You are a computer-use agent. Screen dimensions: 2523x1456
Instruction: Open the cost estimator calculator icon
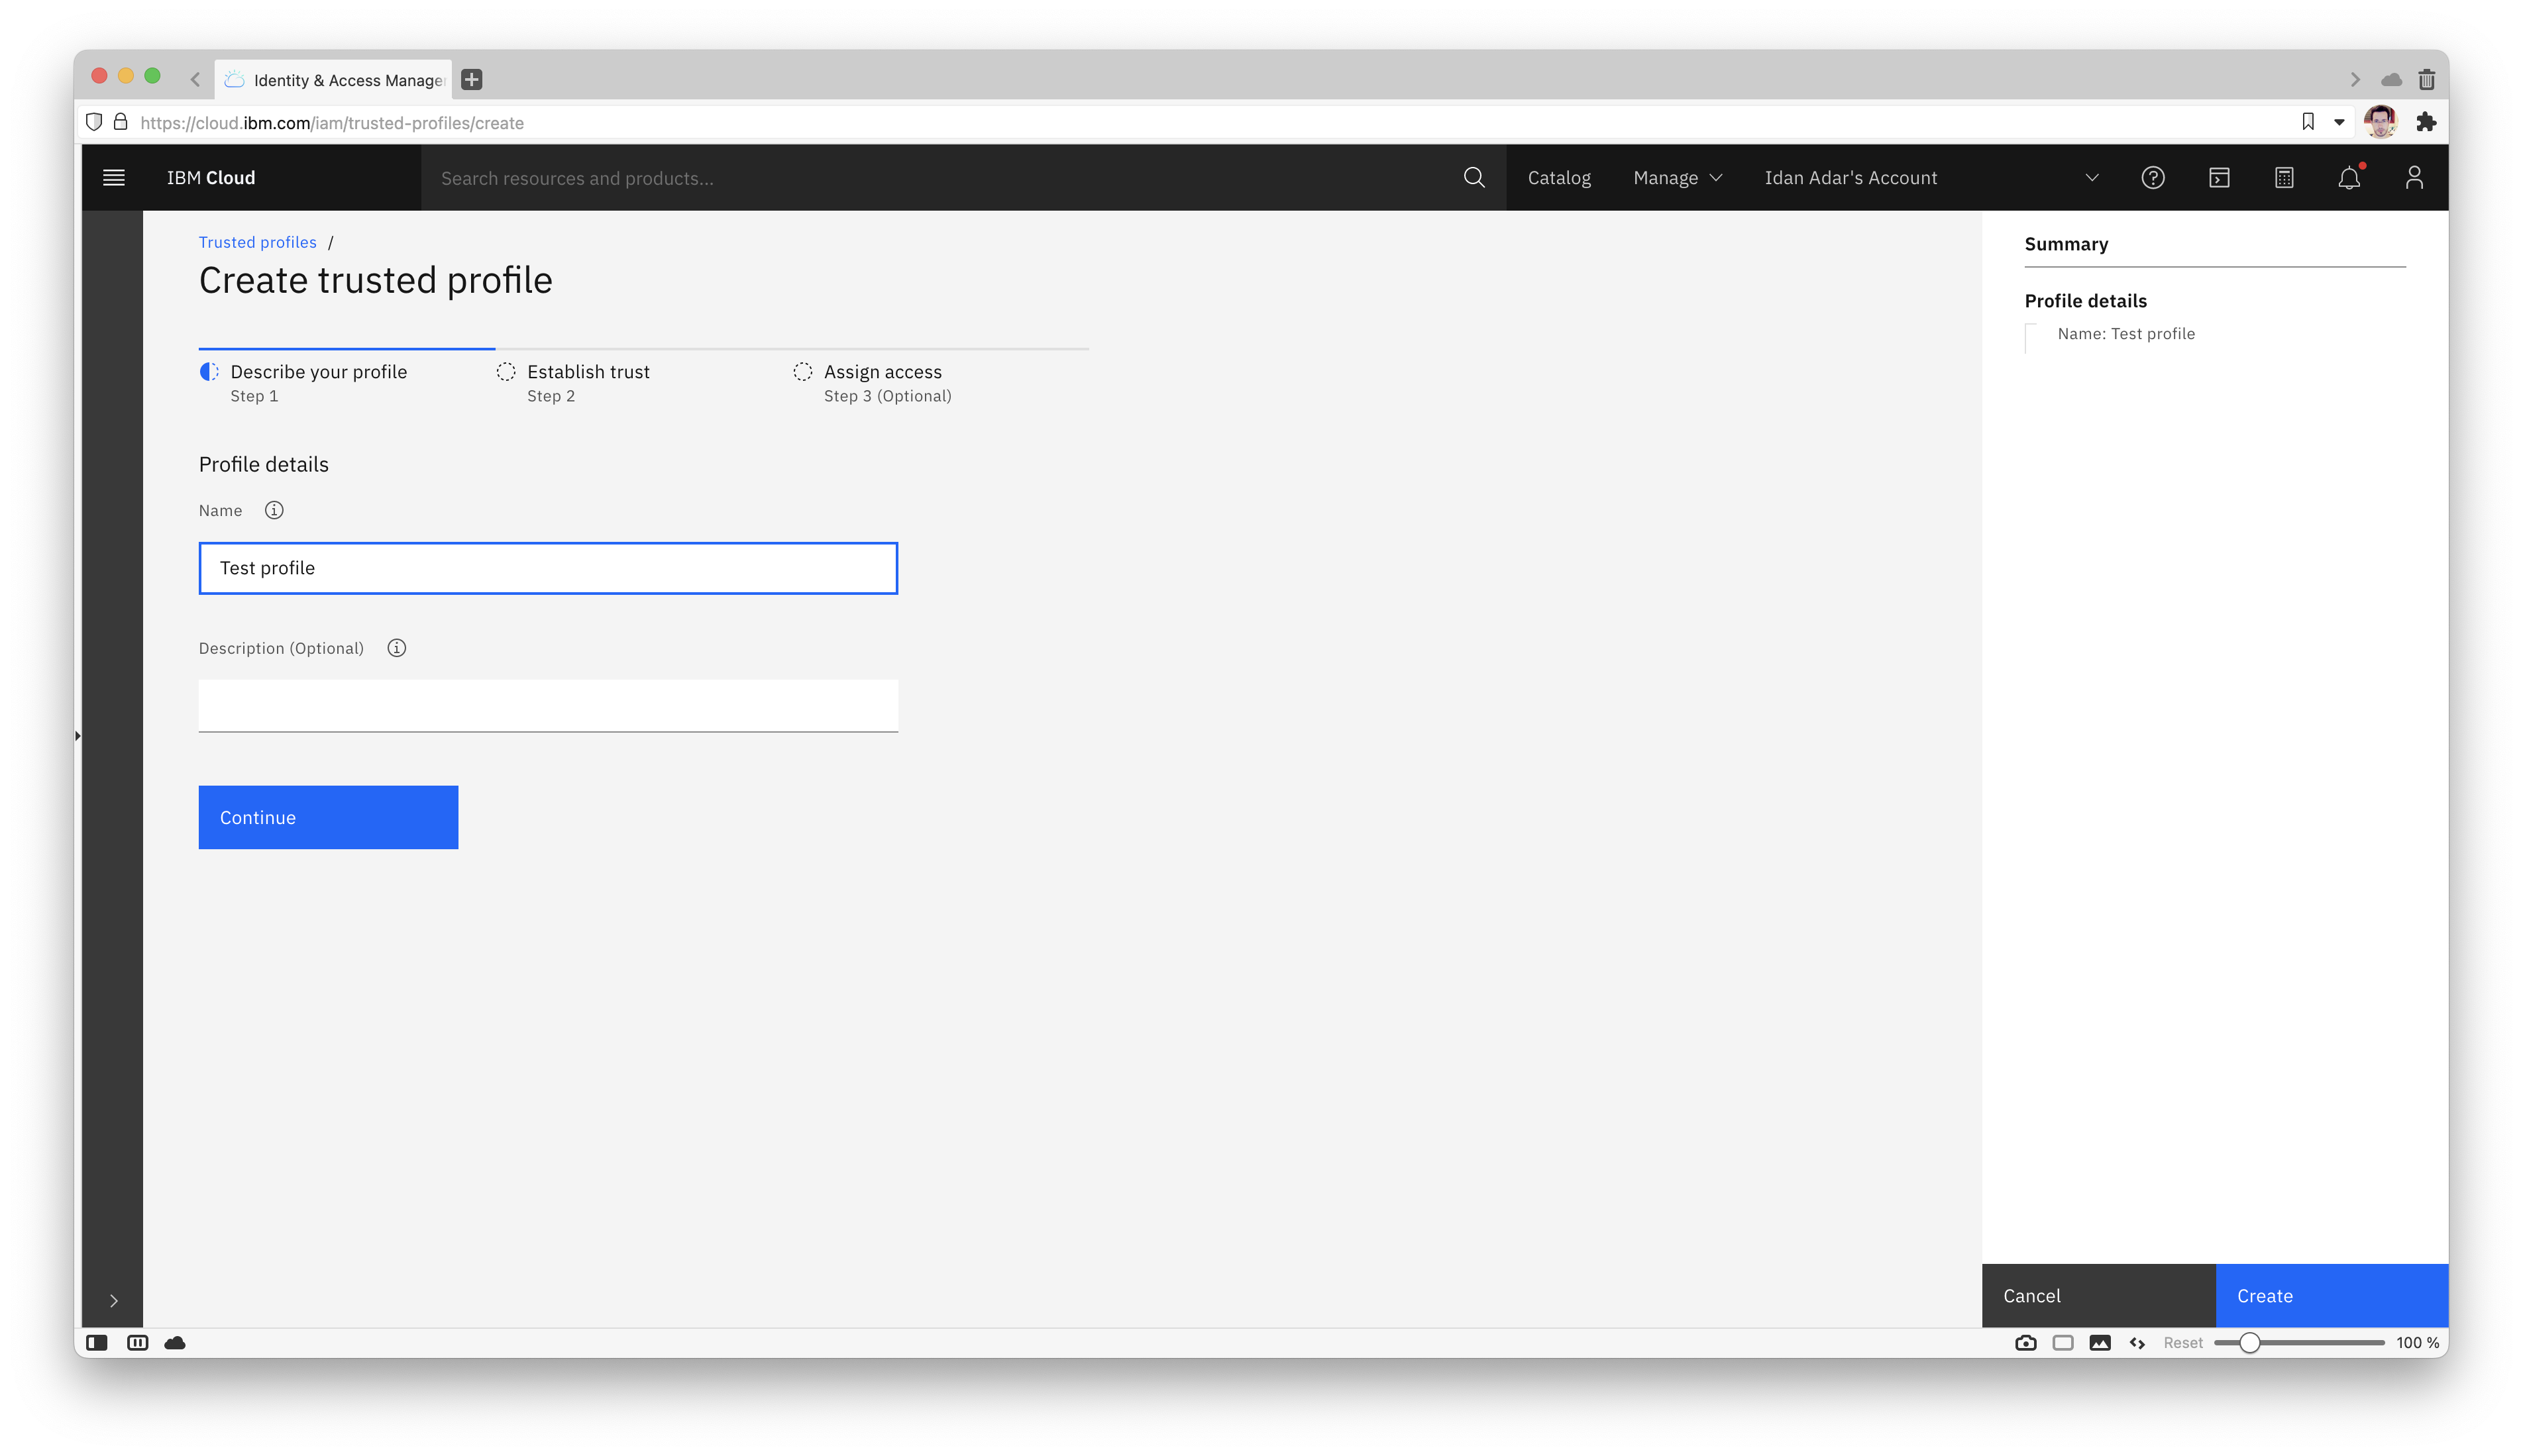pos(2284,178)
